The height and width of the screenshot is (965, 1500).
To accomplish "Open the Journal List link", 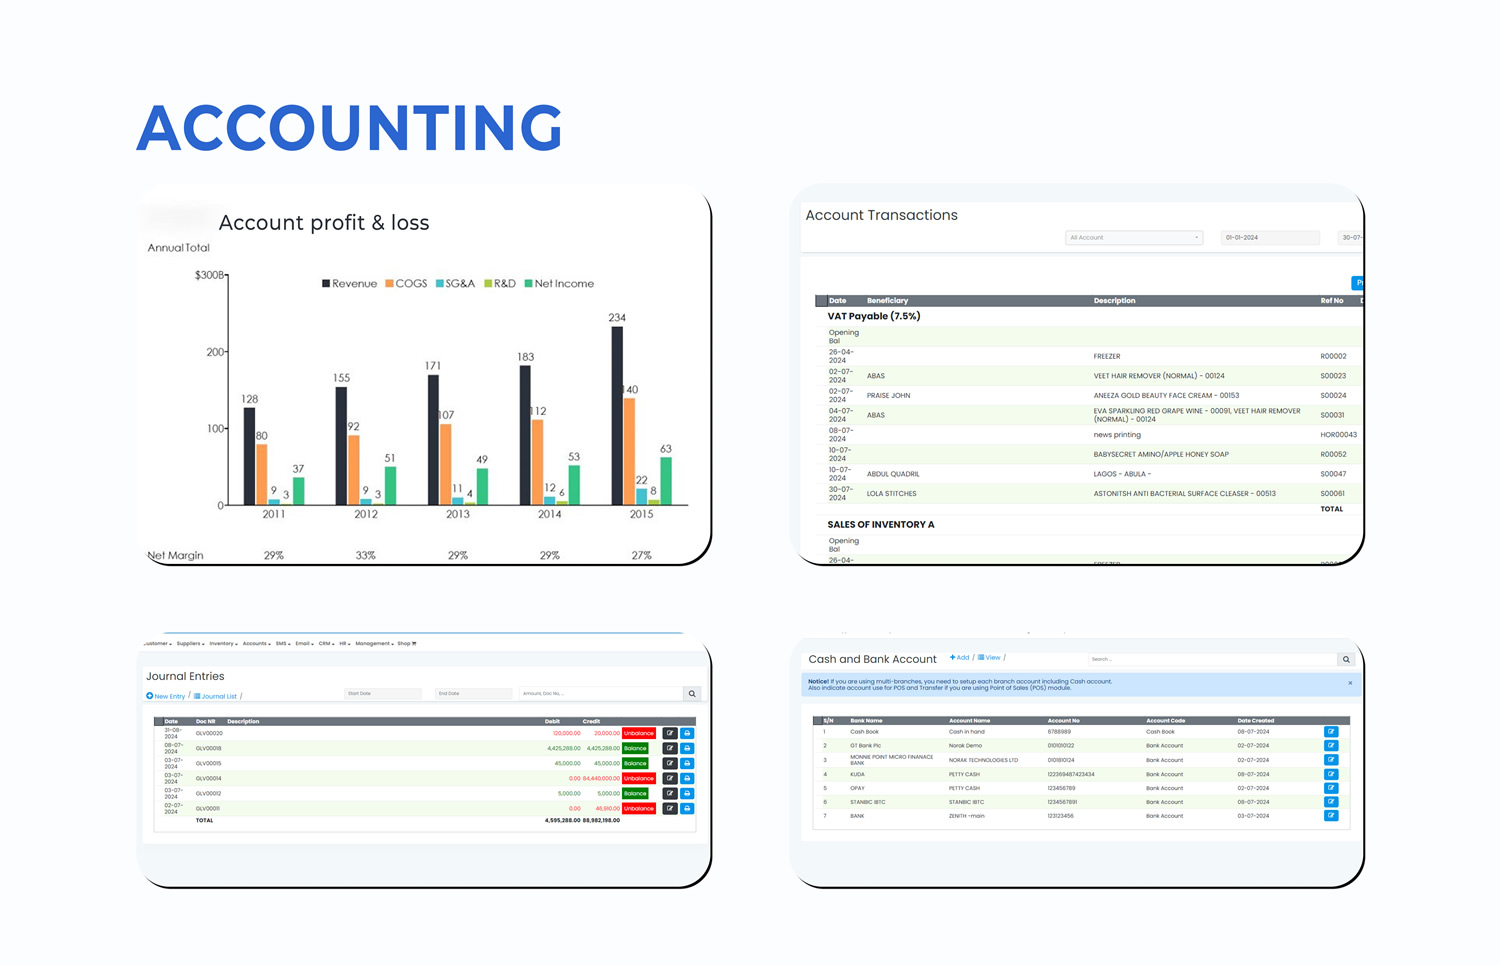I will pos(216,696).
